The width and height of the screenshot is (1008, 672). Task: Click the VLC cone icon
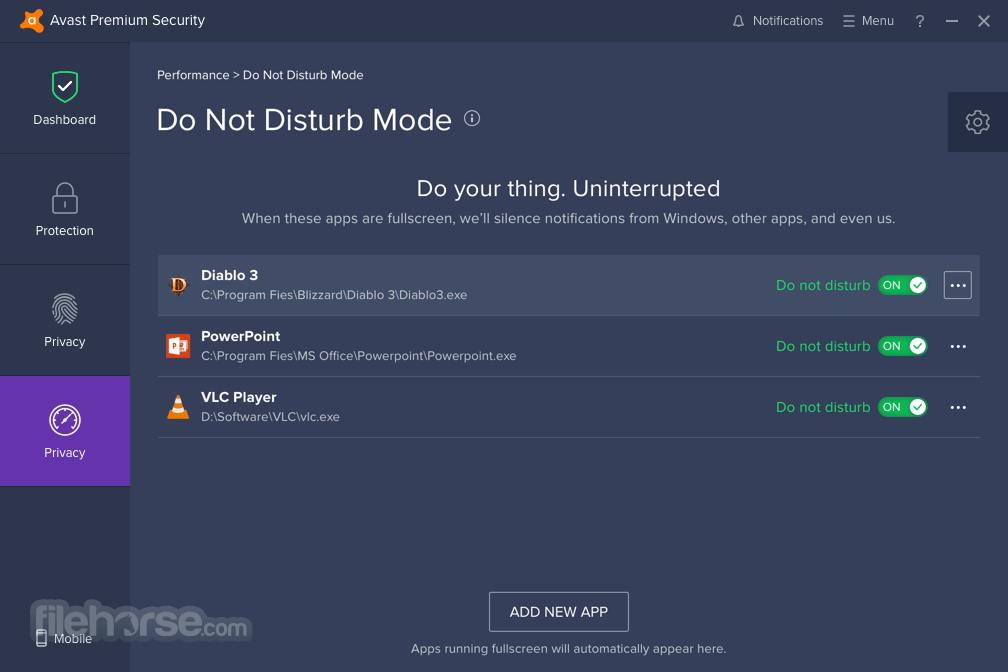[178, 407]
